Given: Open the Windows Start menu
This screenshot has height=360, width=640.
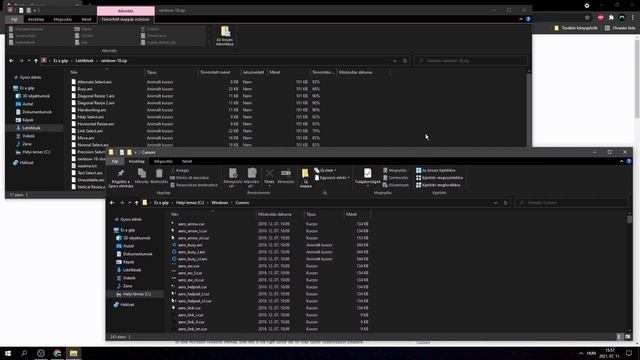Looking at the screenshot, I should [8, 353].
